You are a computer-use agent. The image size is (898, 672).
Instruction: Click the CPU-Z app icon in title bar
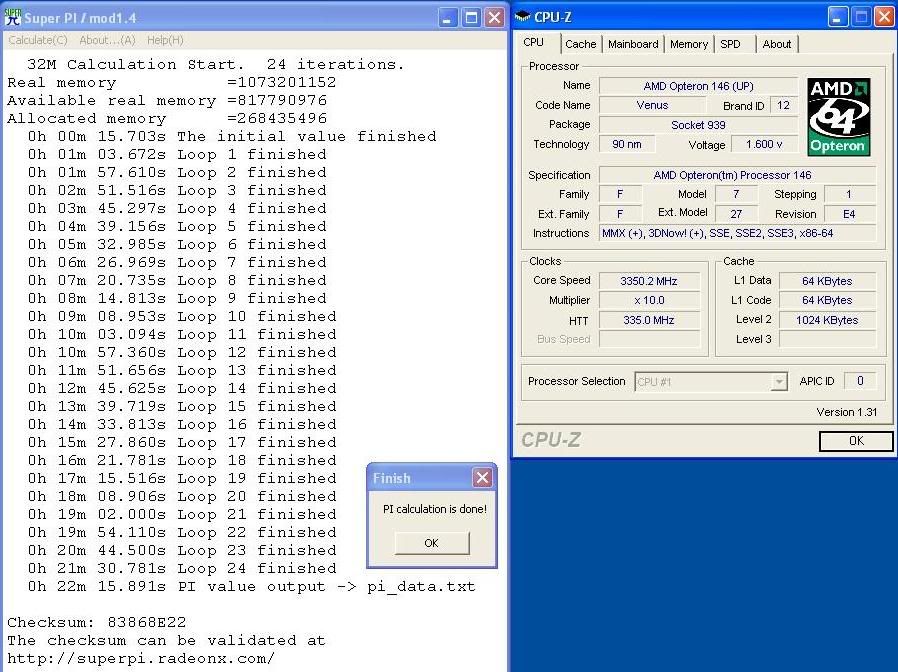[x=522, y=17]
